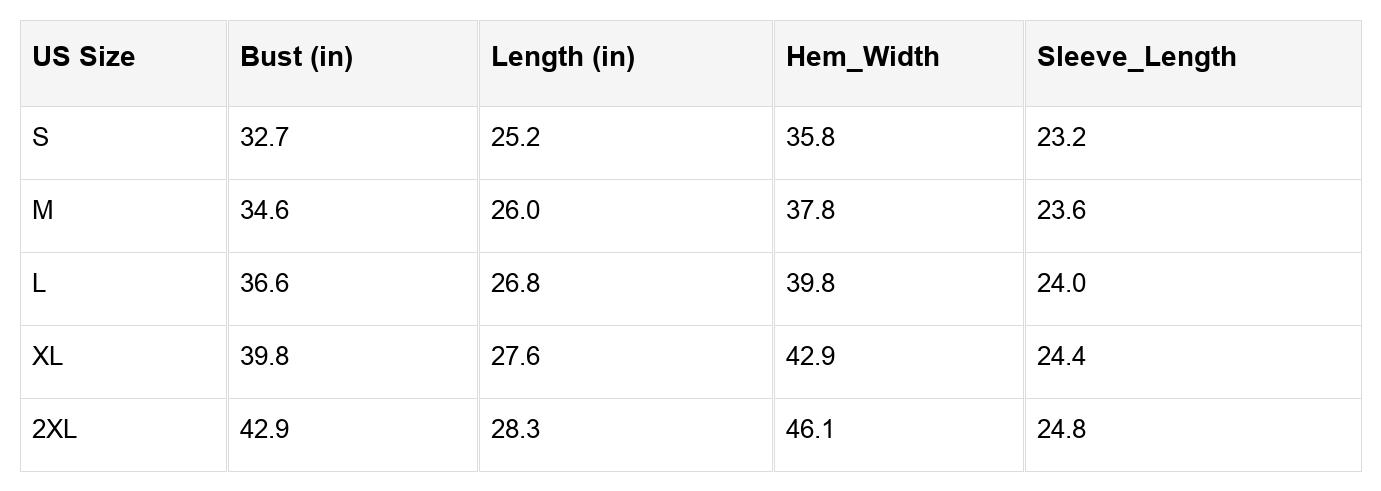Click hem width value 35.8 for S
The height and width of the screenshot is (491, 1381).
(810, 138)
